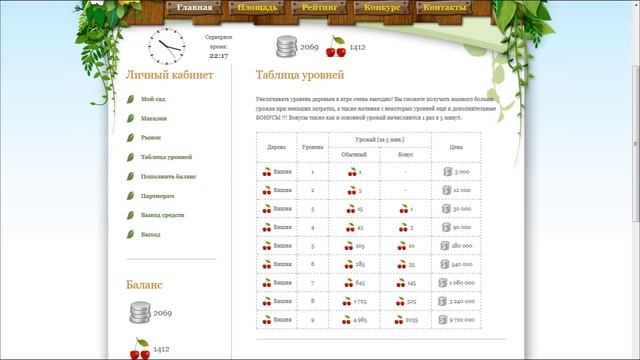Click the Выход logout link
The image size is (640, 360).
pos(151,235)
